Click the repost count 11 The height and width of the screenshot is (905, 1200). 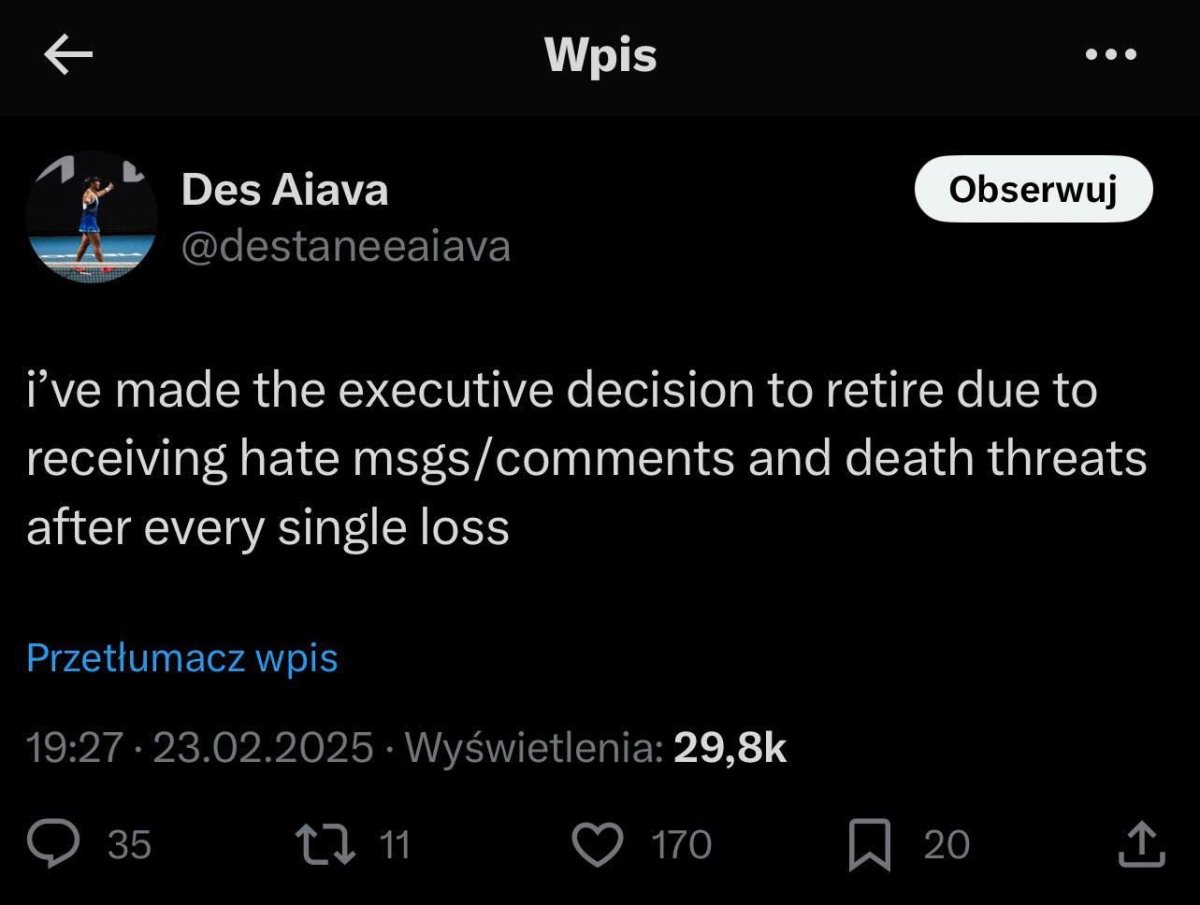click(x=396, y=846)
